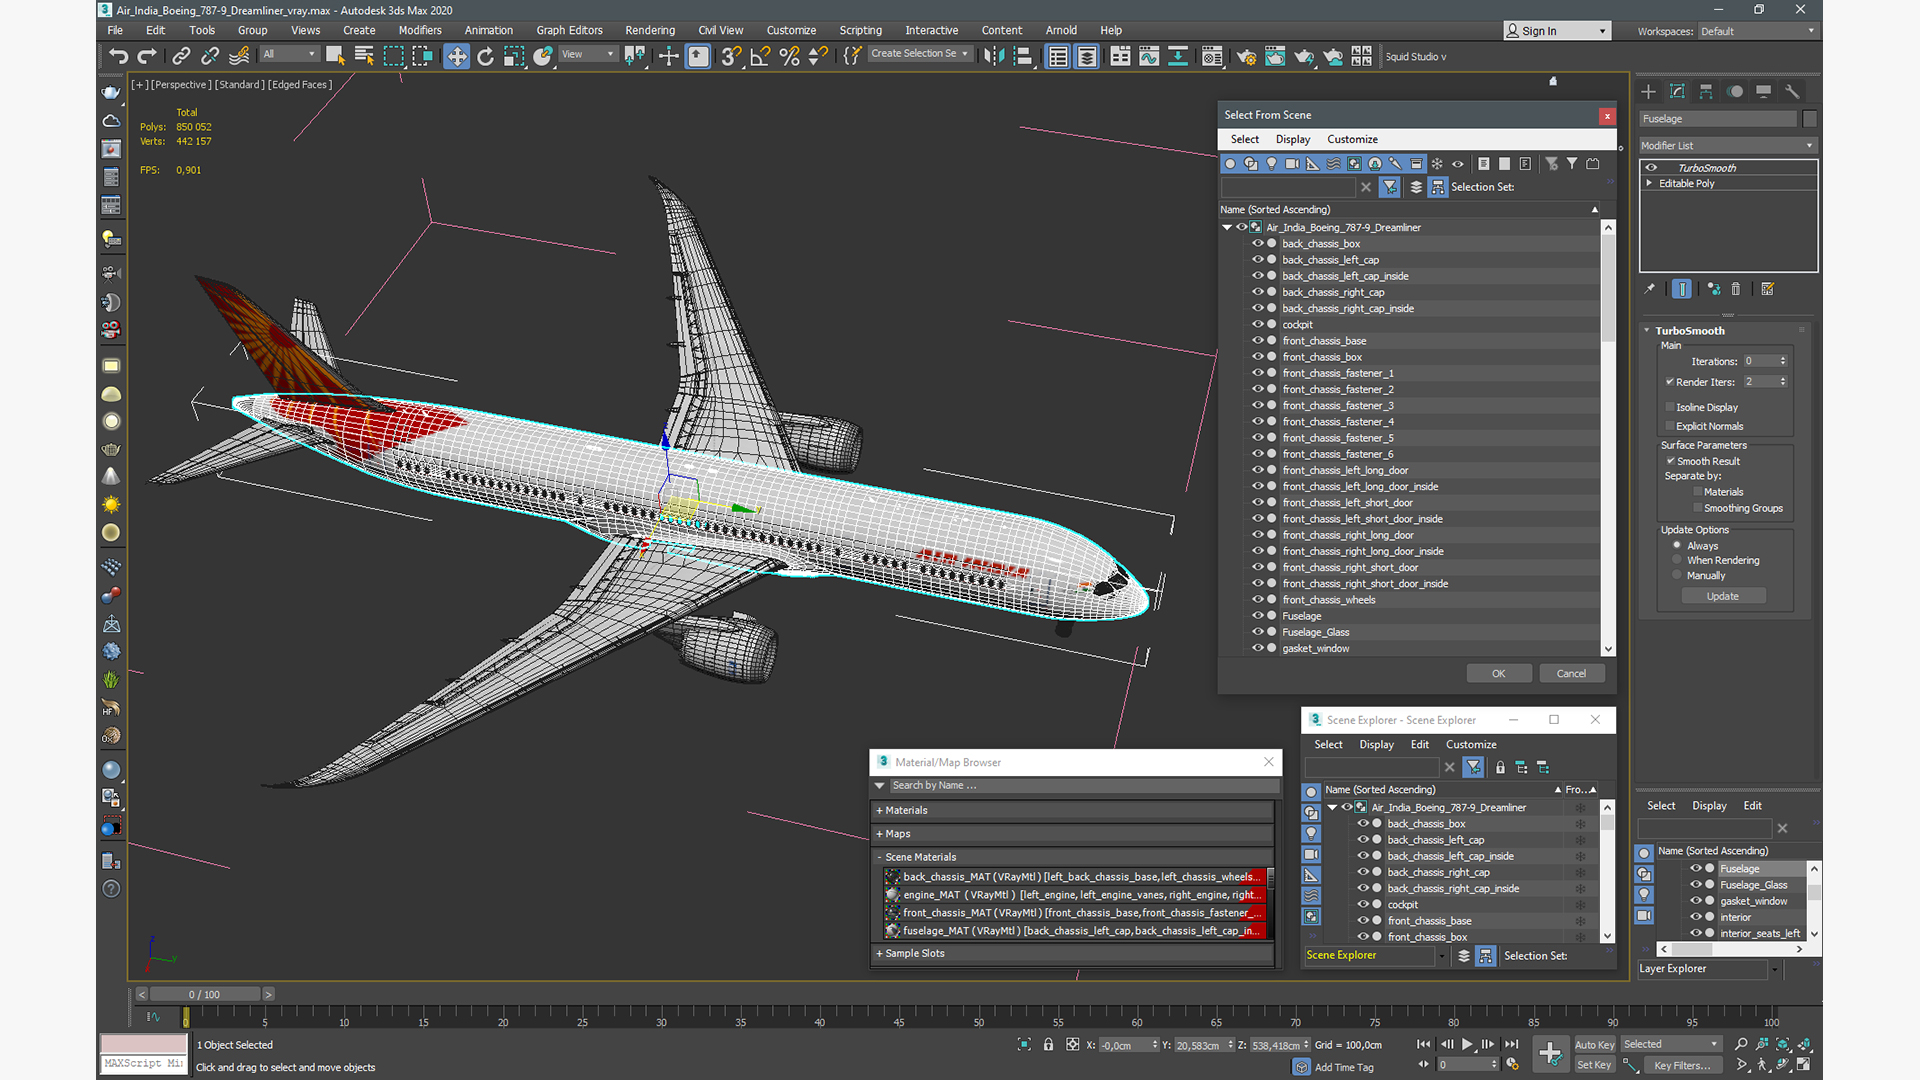The image size is (1920, 1080).
Task: Click Key Filters button
Action: click(1682, 1066)
